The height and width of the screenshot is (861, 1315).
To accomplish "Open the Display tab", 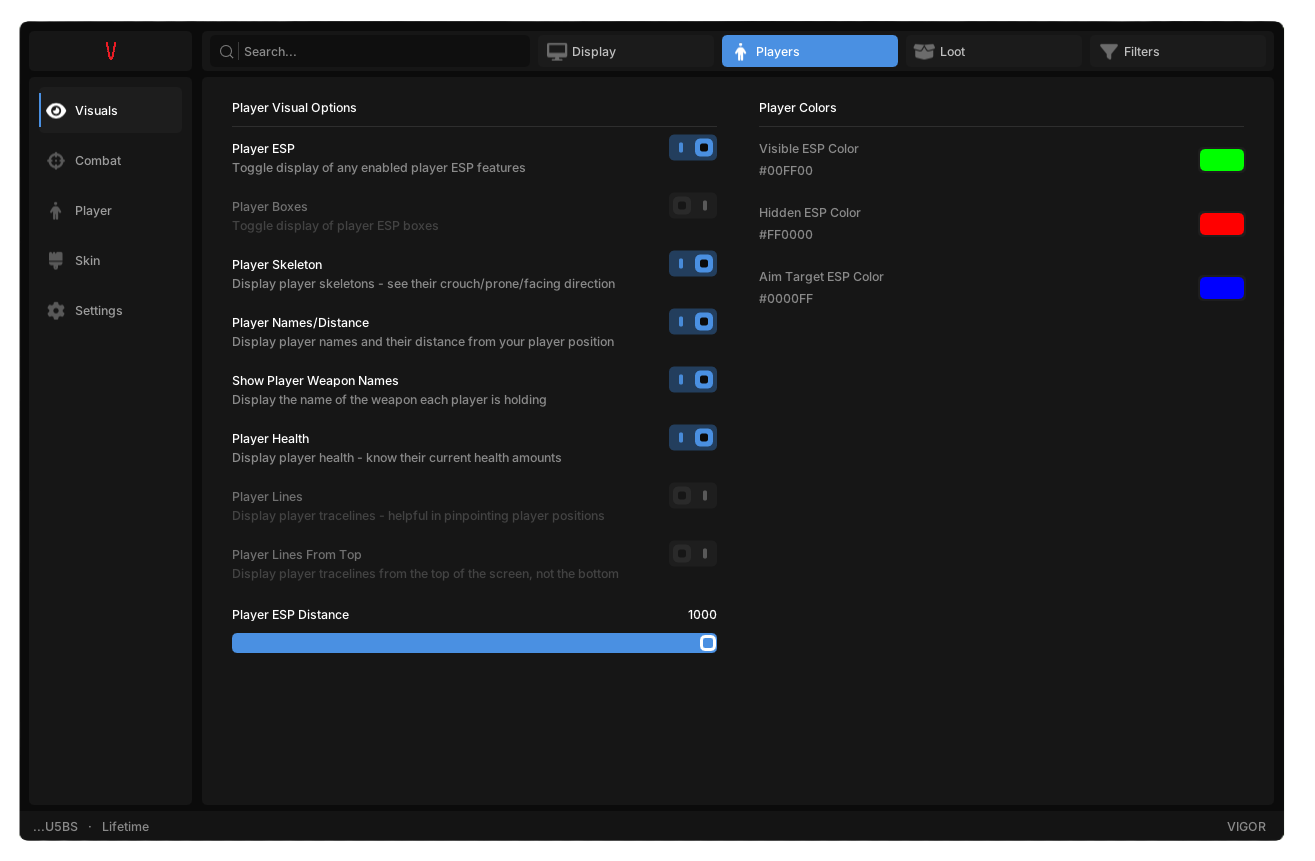I will point(626,51).
